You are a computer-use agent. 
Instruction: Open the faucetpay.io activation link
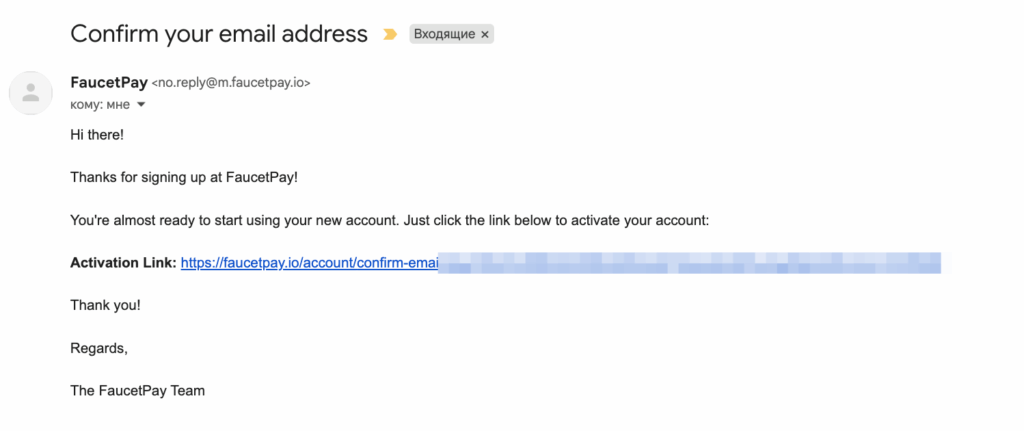coord(309,263)
